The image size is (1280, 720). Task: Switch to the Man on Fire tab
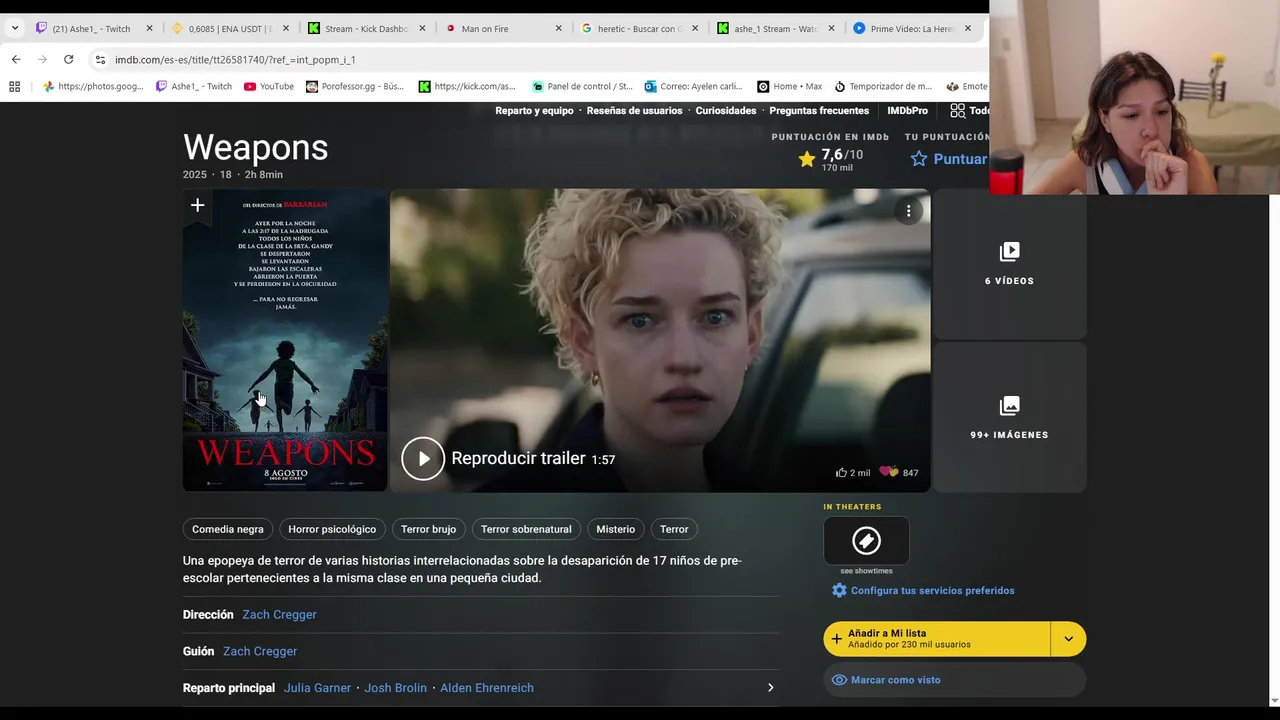(x=484, y=29)
